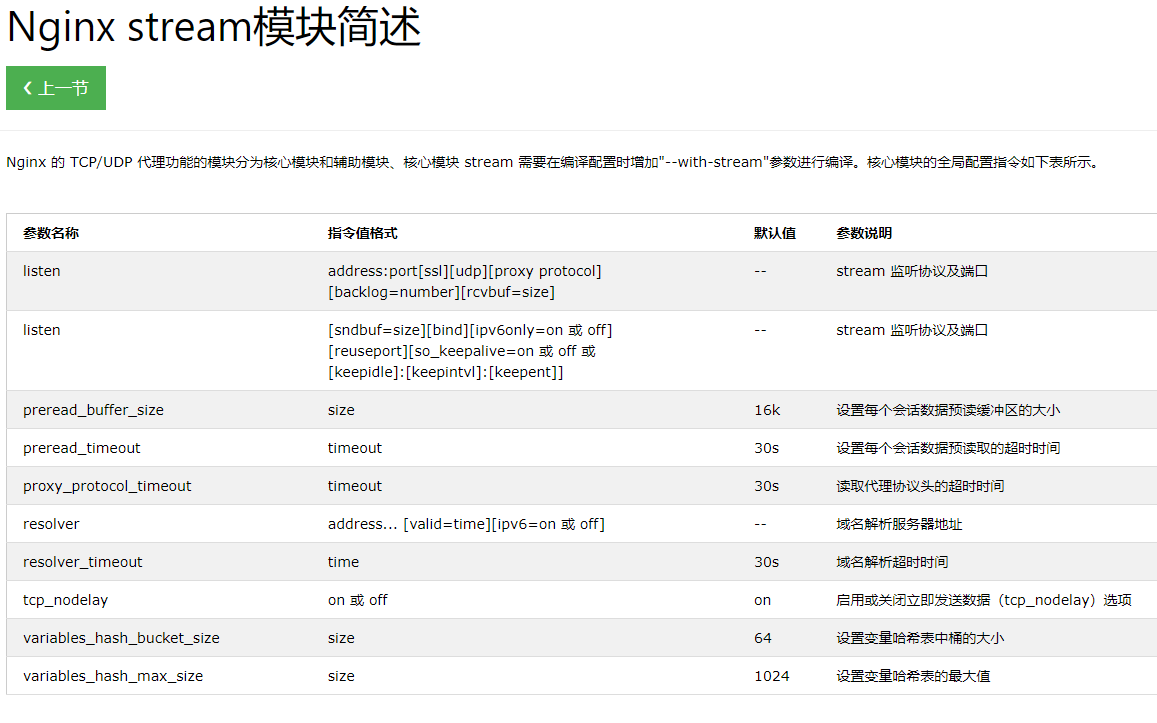Screen dimensions: 1157x723
Task: Click the 'time' format cell of resolver_timeout
Action: [343, 562]
